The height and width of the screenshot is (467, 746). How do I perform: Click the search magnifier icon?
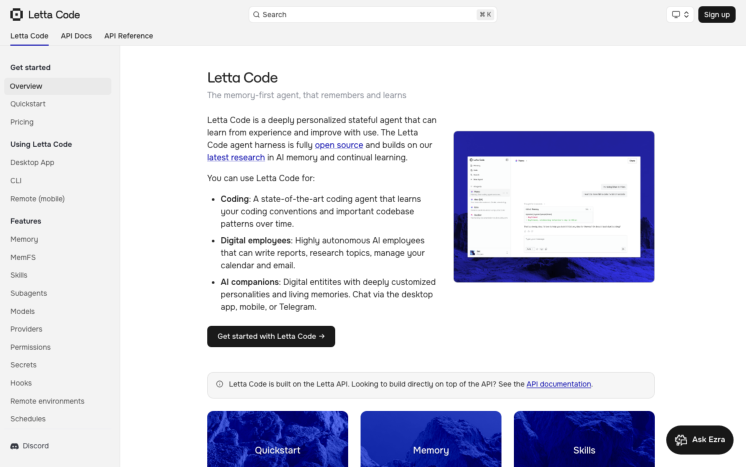tap(256, 15)
